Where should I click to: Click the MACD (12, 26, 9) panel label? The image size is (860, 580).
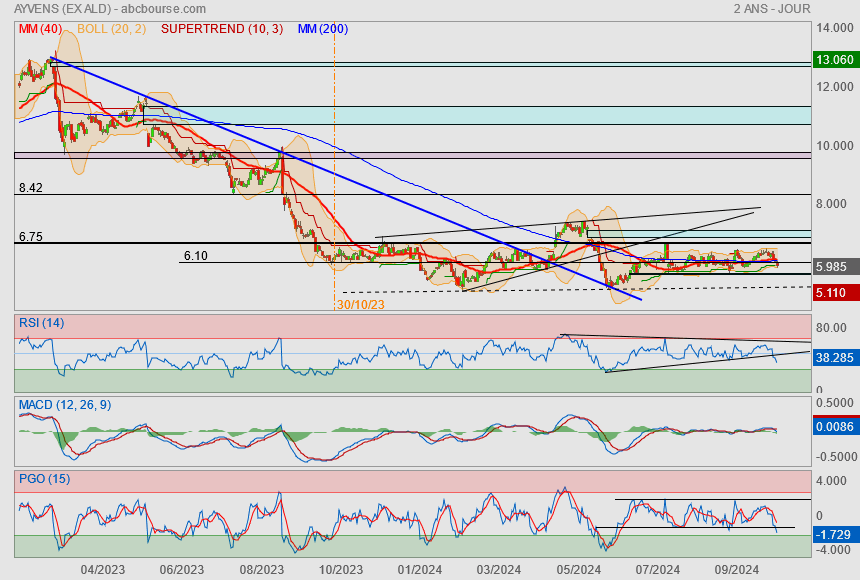(65, 405)
